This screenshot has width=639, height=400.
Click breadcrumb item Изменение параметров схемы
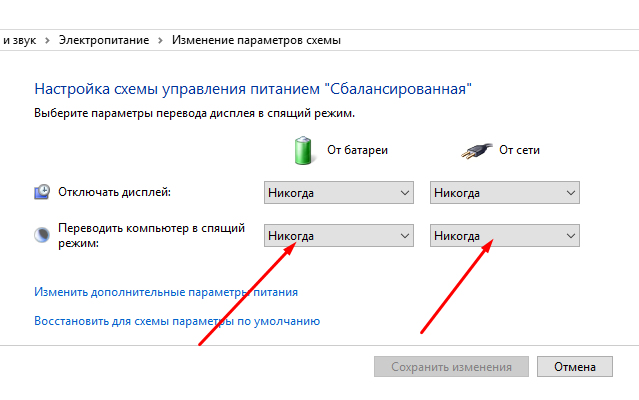256,40
